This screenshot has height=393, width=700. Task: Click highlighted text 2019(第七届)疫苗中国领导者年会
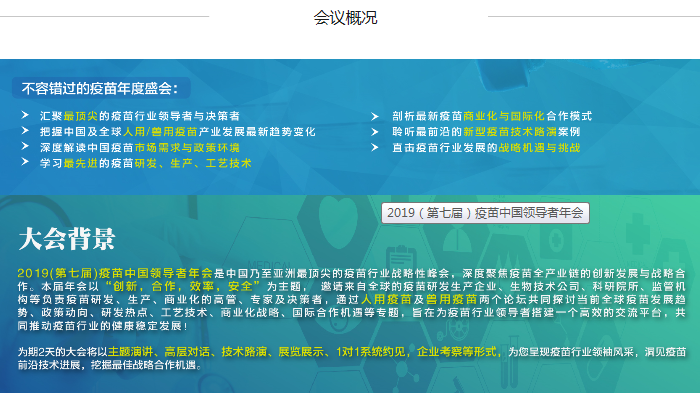(115, 273)
